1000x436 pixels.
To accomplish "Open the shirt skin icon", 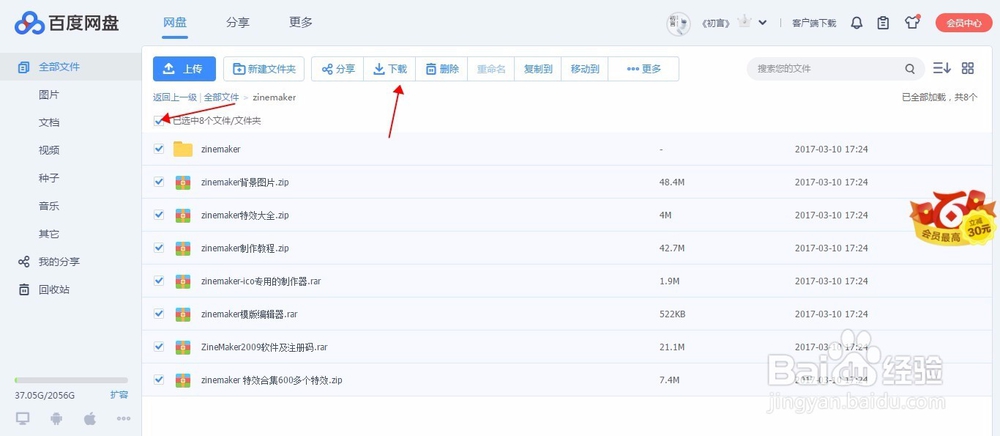I will coord(912,22).
